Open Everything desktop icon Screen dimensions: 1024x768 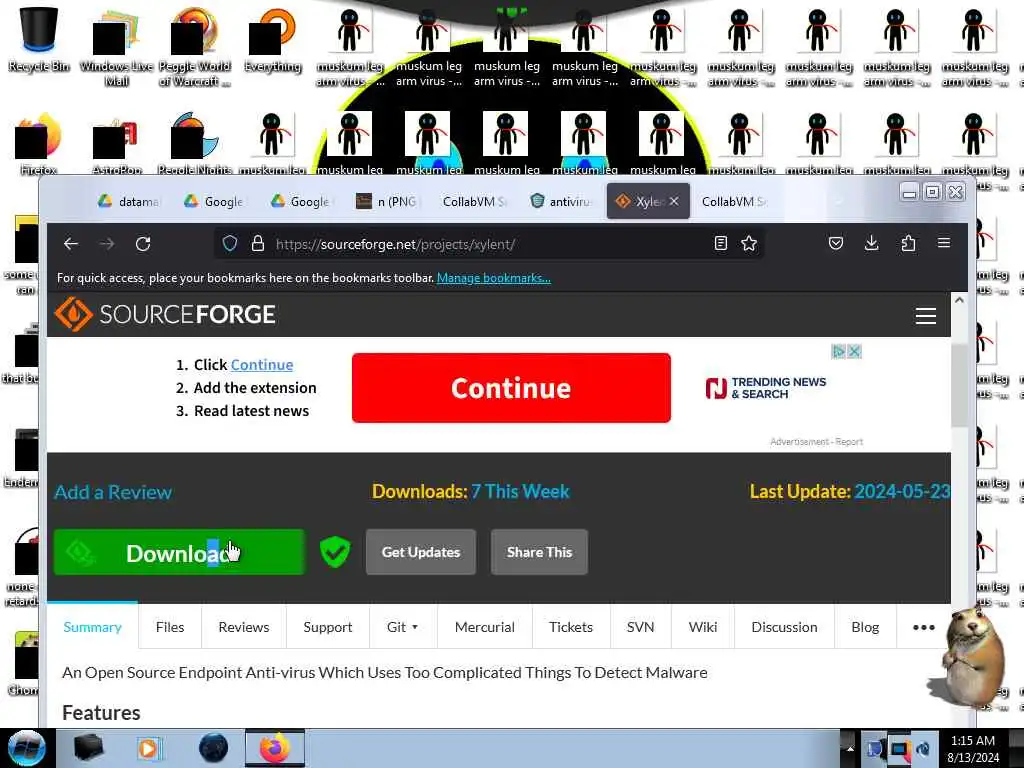tap(273, 39)
